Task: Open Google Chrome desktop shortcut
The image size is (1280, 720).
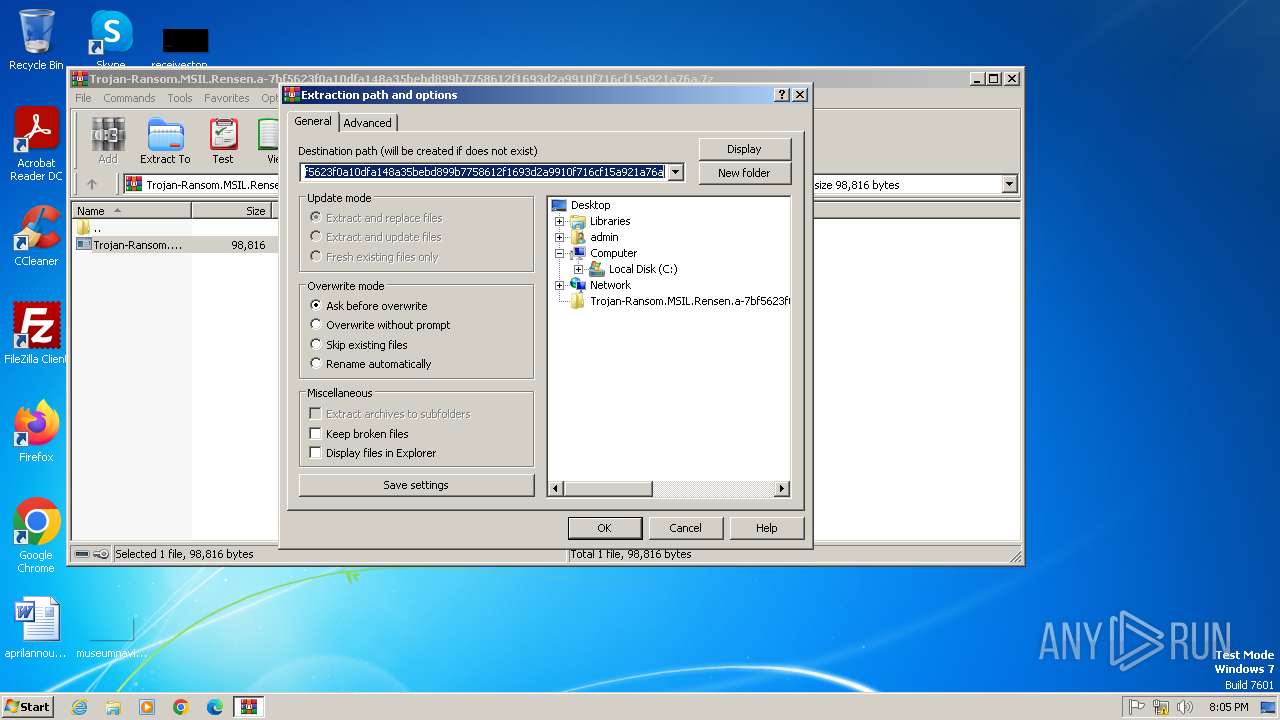Action: (36, 535)
